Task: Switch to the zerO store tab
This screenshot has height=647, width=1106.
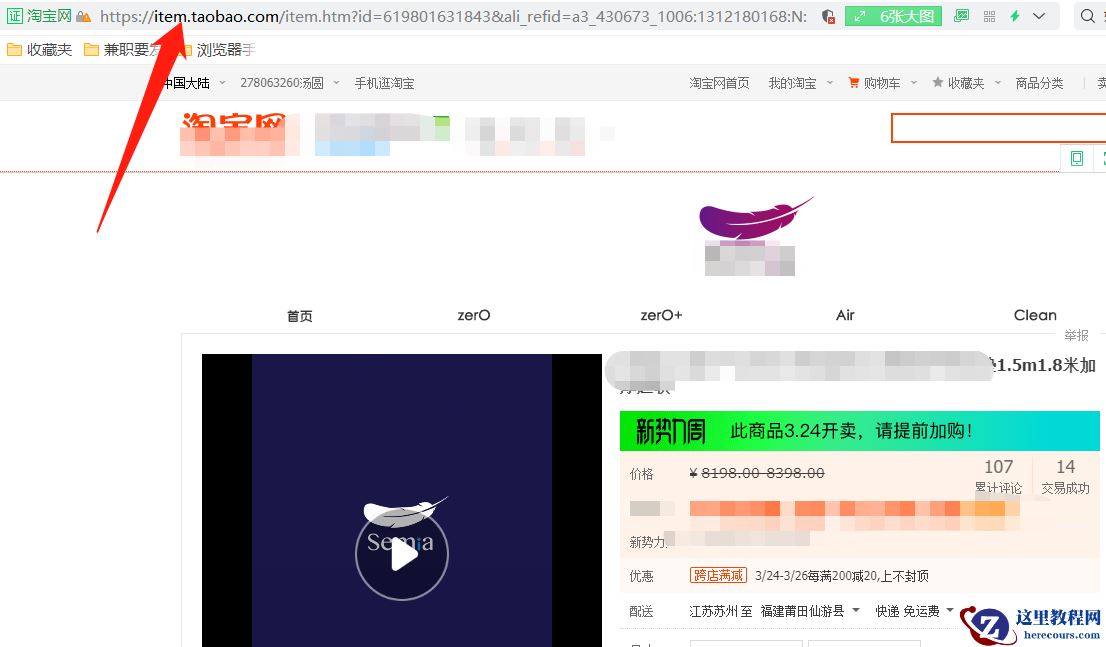Action: 473,315
